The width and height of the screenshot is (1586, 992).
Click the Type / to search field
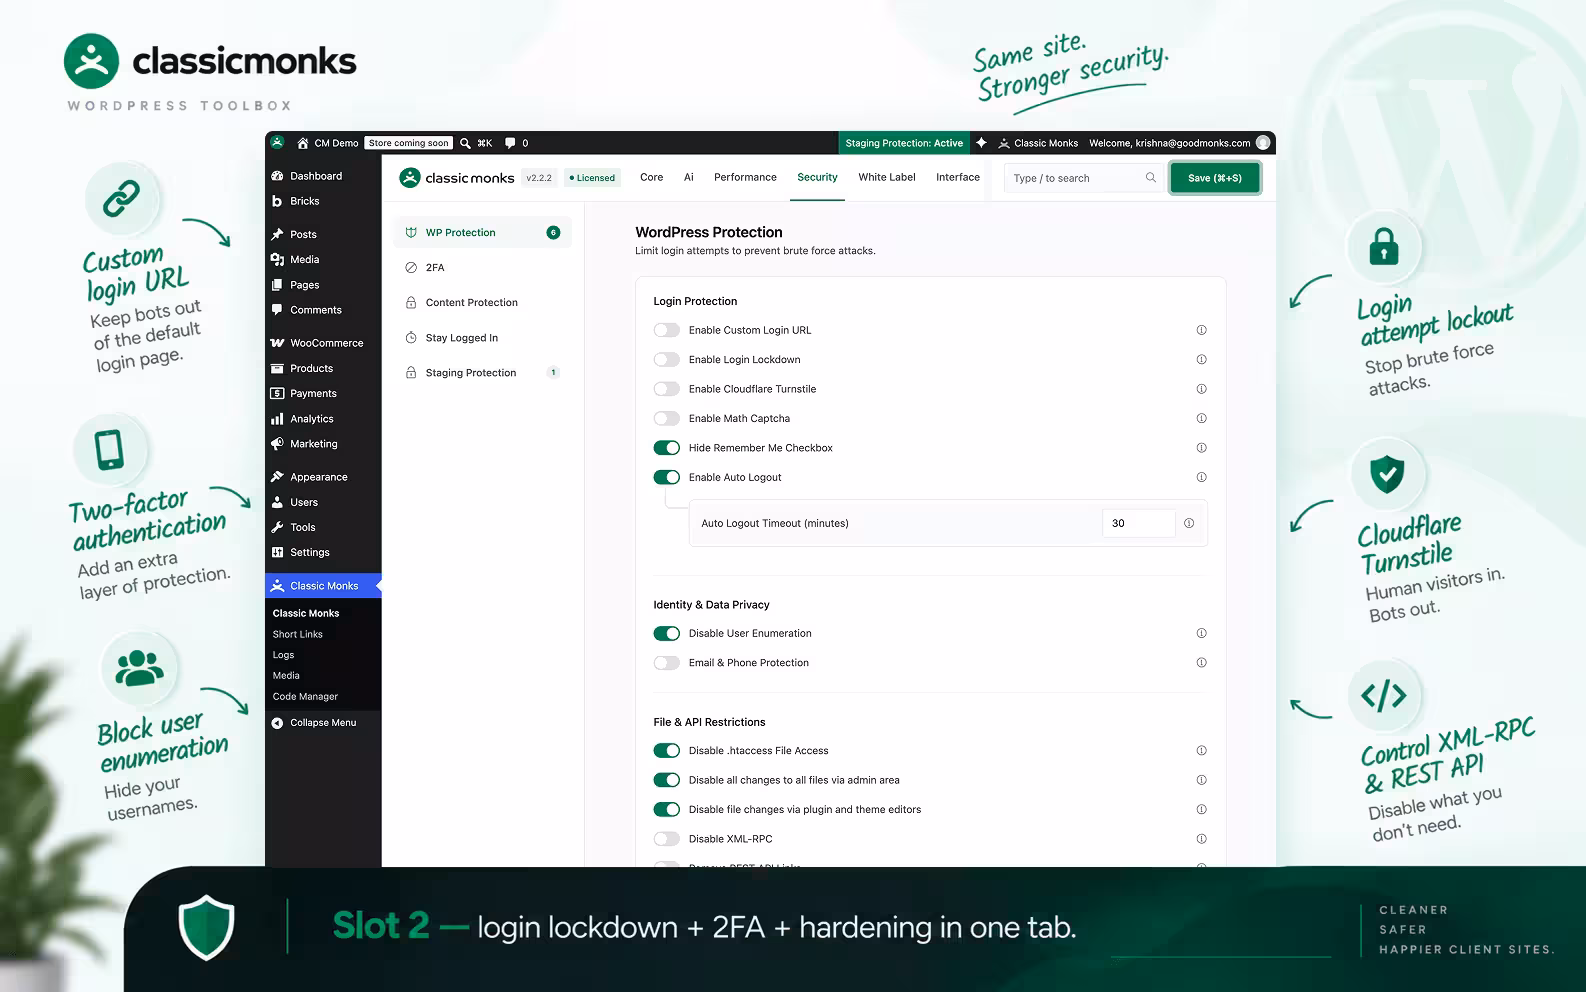tap(1083, 178)
